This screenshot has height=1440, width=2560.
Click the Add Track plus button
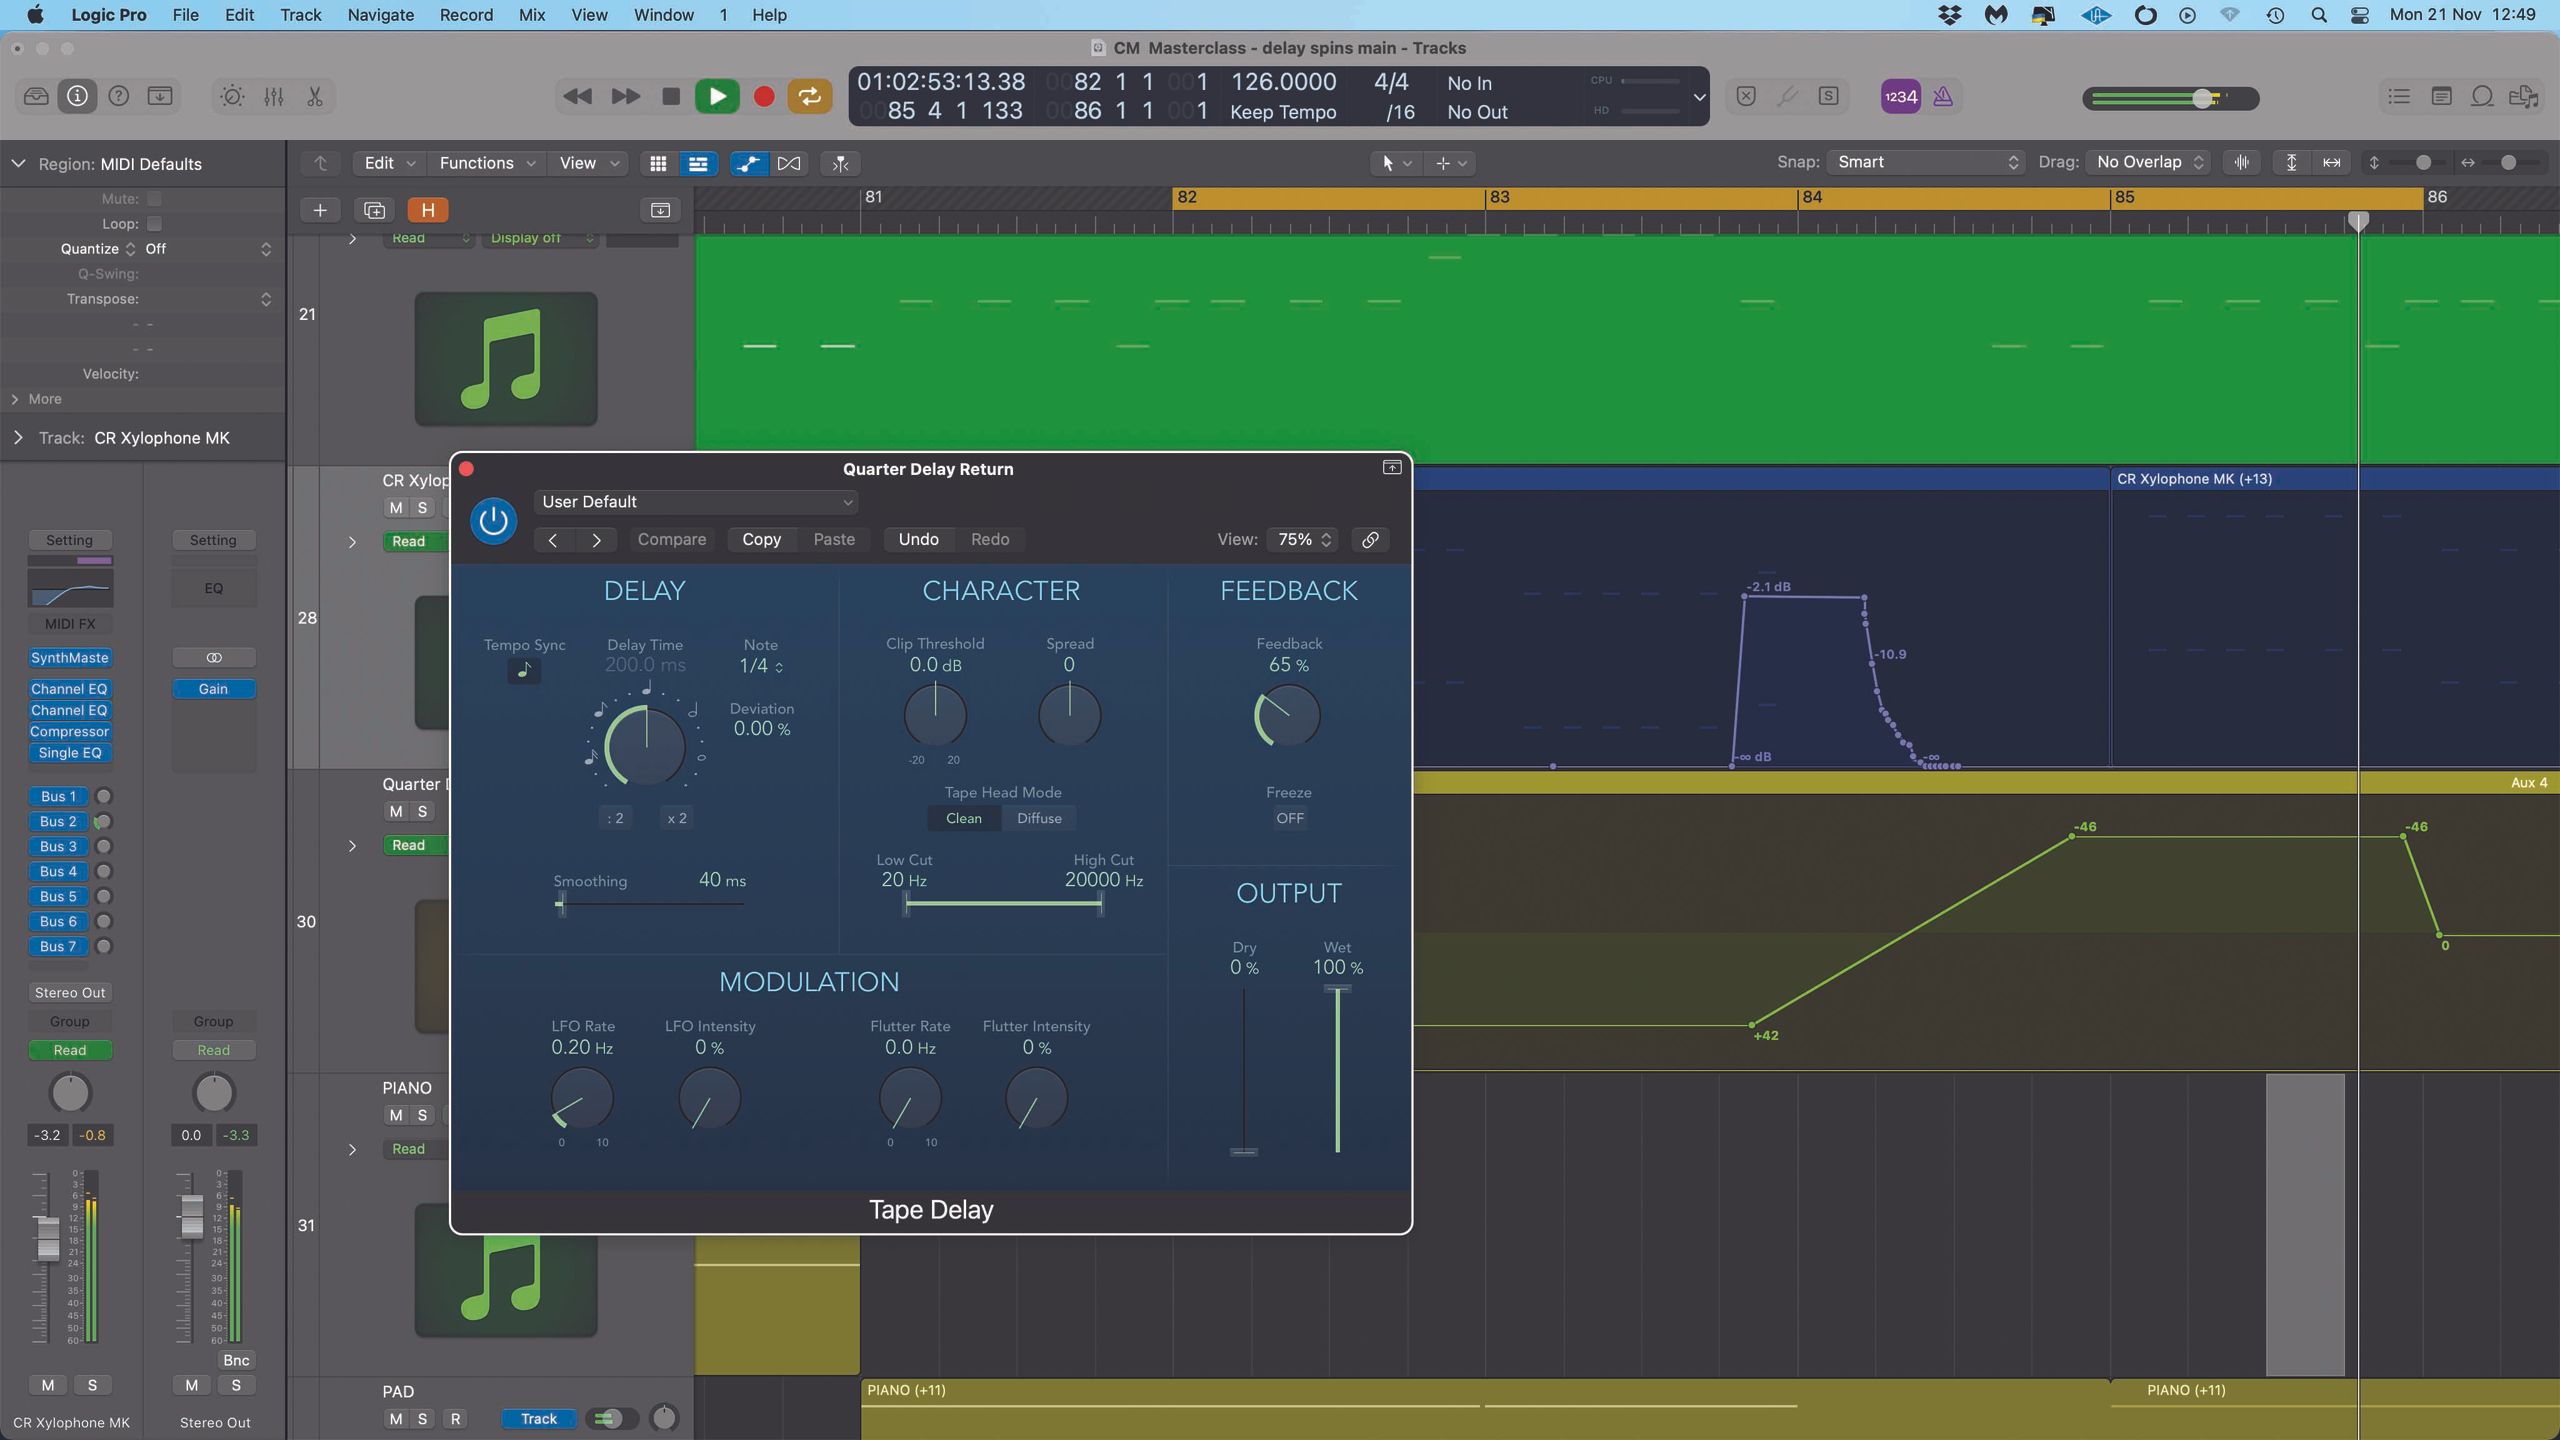tap(320, 210)
